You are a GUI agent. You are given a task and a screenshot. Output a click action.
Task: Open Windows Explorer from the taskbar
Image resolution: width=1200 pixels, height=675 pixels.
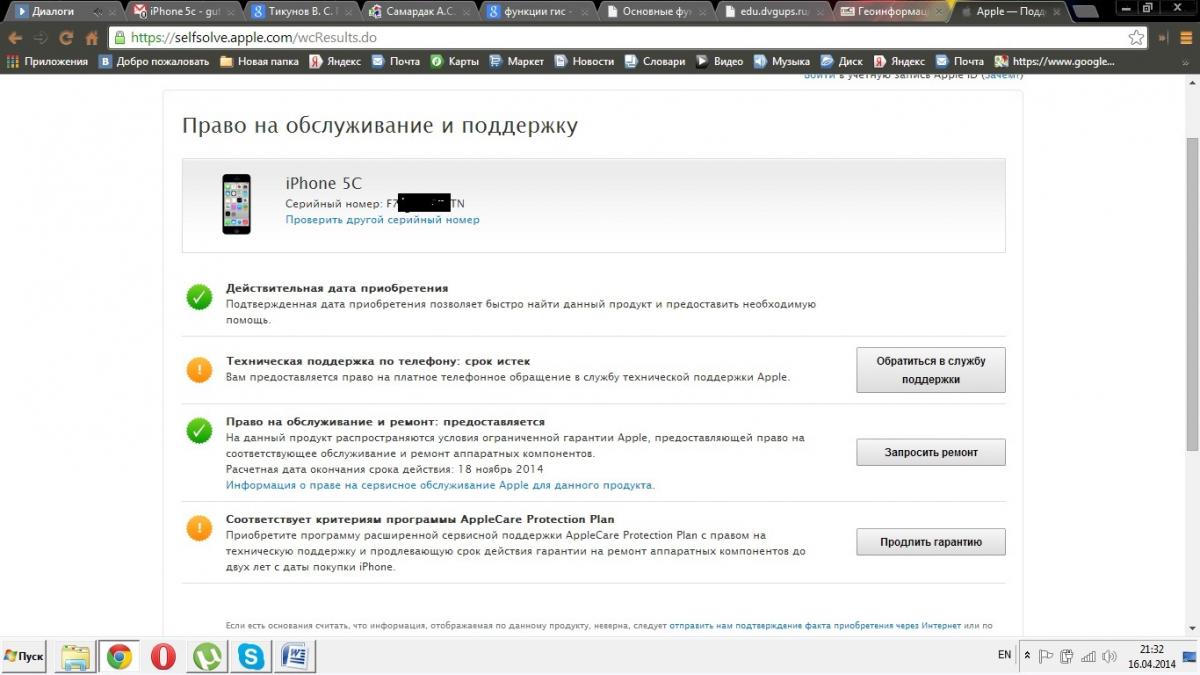pos(76,657)
